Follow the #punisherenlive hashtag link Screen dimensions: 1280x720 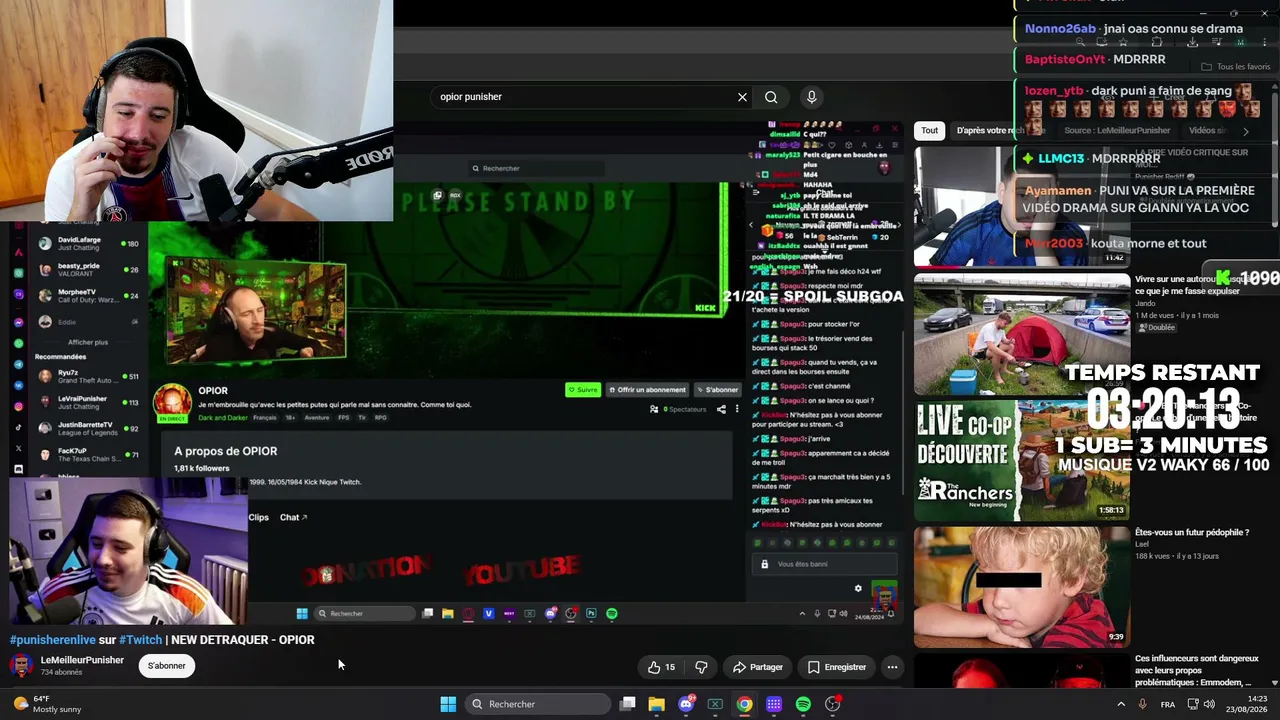click(53, 640)
